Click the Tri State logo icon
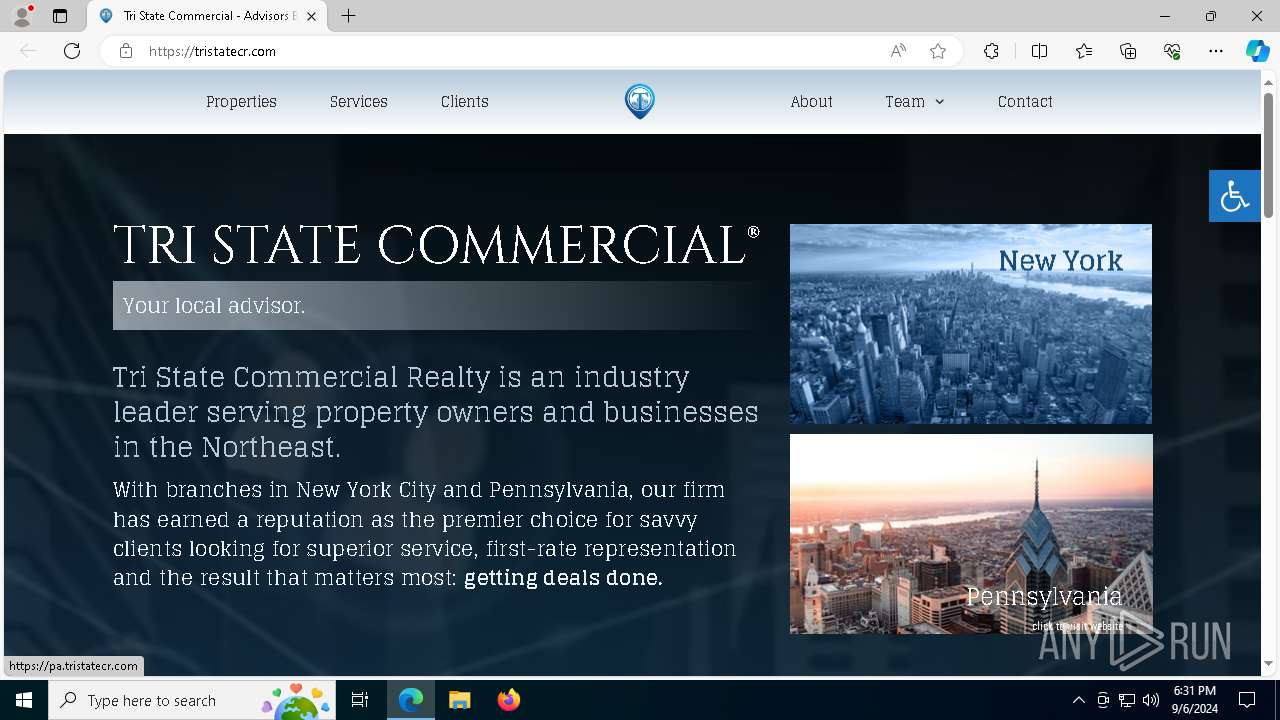 (640, 101)
